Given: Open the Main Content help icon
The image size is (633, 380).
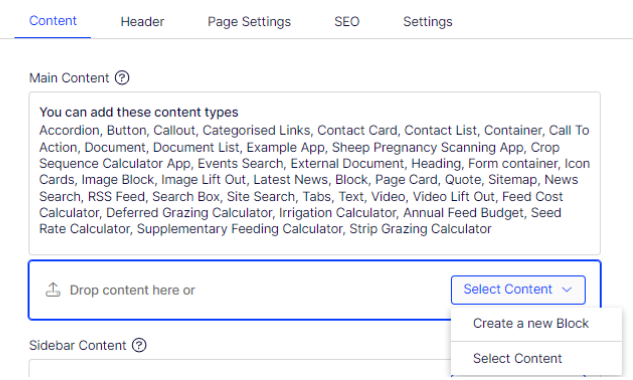Looking at the screenshot, I should point(122,78).
